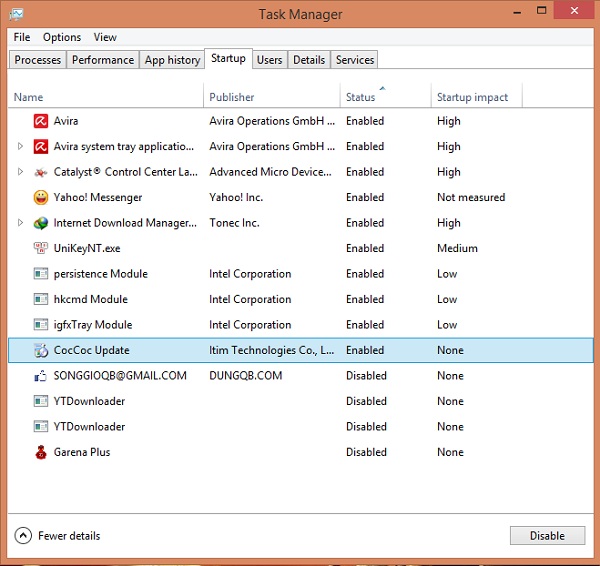Switch to the App history tab
The height and width of the screenshot is (566, 600).
pyautogui.click(x=173, y=60)
